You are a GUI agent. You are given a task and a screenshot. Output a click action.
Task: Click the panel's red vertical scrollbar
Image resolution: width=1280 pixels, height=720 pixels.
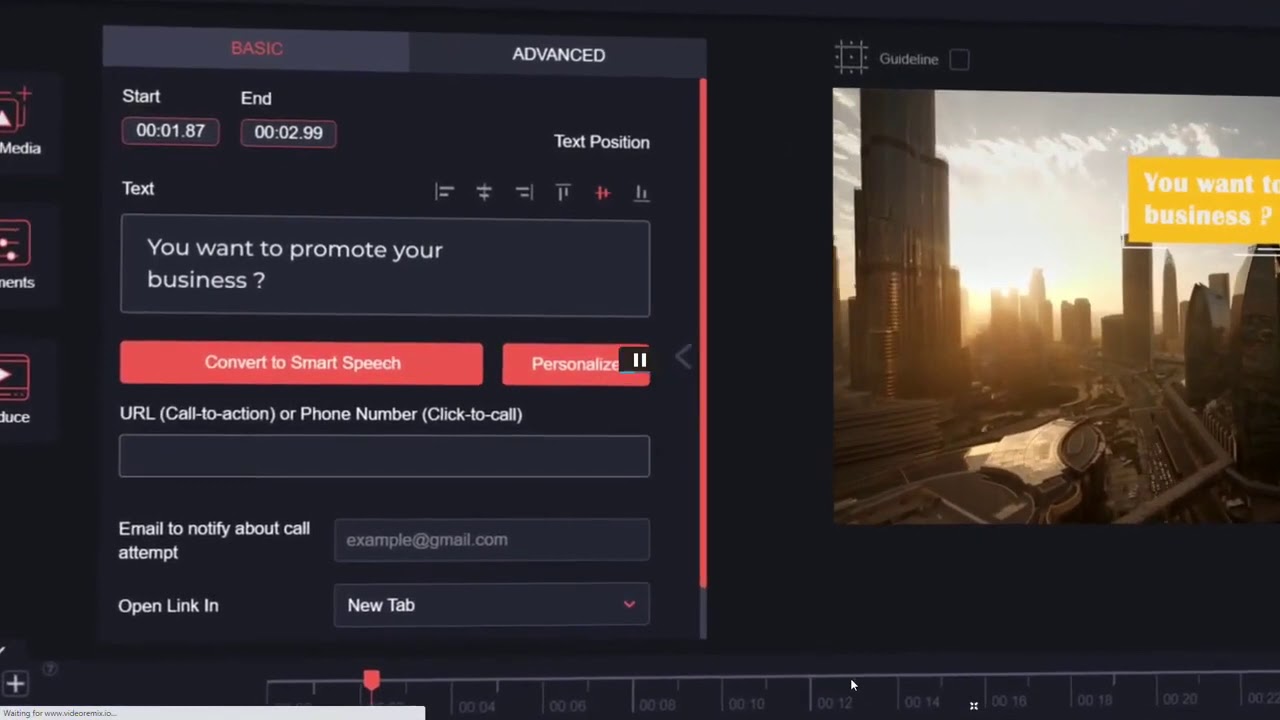click(703, 332)
